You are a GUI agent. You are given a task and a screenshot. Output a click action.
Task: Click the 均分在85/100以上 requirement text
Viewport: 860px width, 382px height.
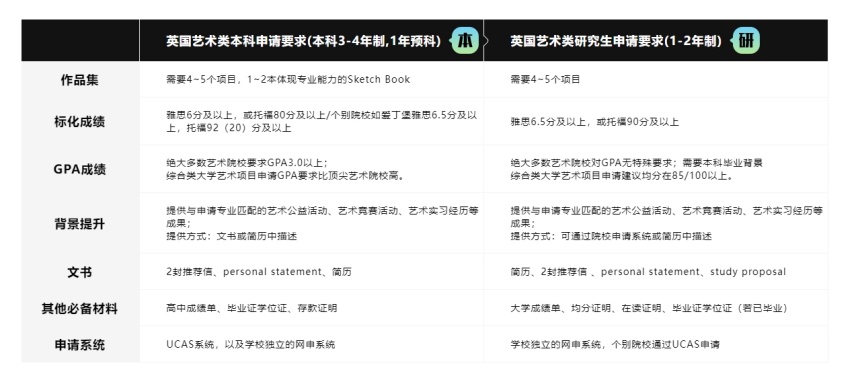tap(622, 176)
